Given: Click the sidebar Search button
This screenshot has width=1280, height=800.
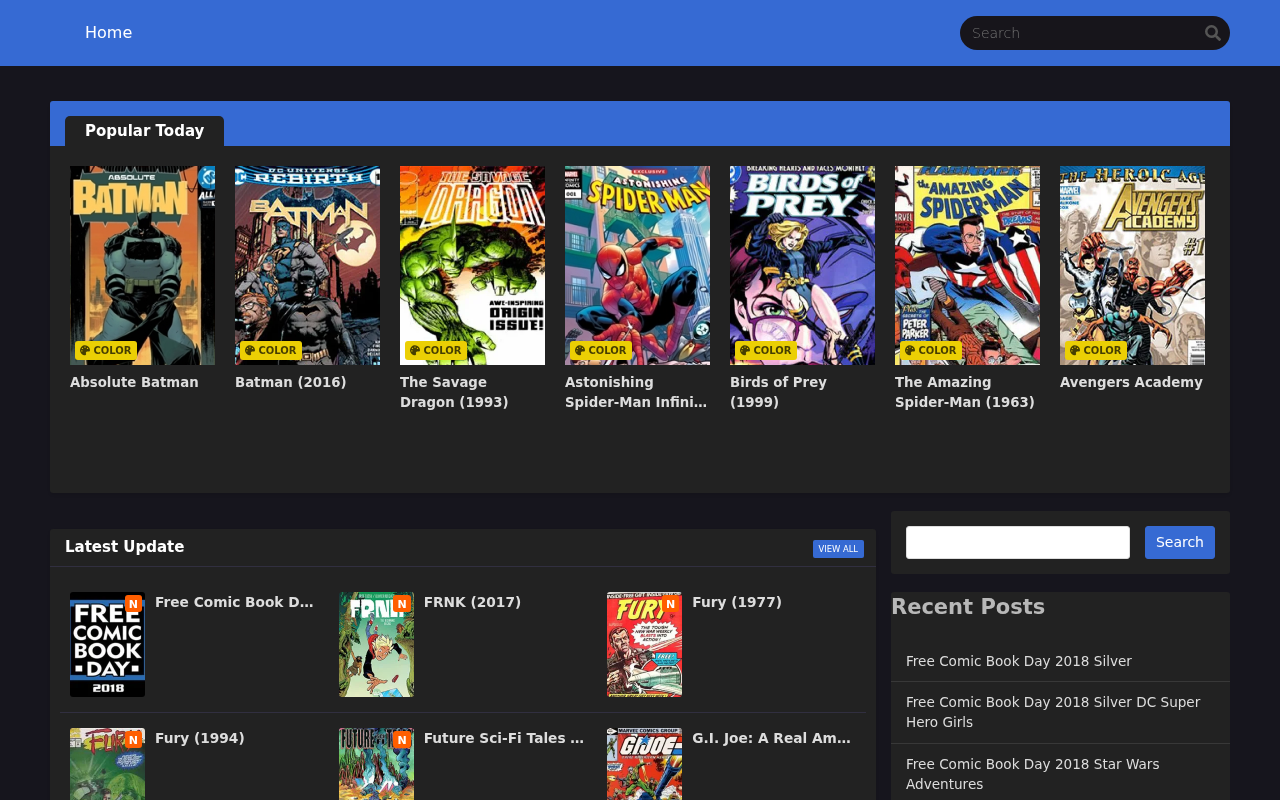Looking at the screenshot, I should (x=1180, y=542).
